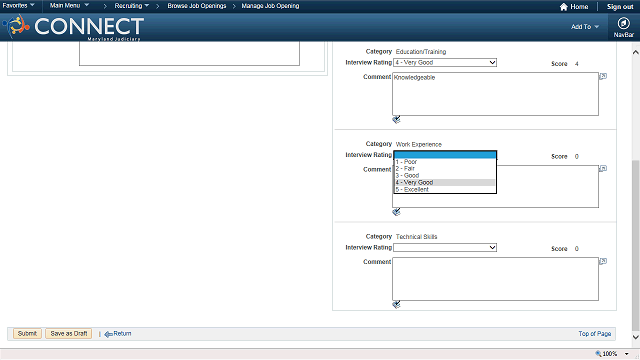
Task: Click the CONNECT Maryland Judiciary logo
Action: point(73,28)
